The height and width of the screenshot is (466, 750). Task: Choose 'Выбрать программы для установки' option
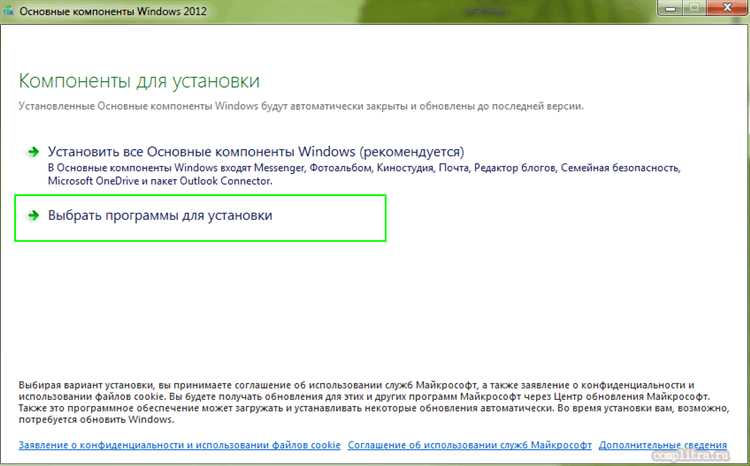click(x=160, y=216)
